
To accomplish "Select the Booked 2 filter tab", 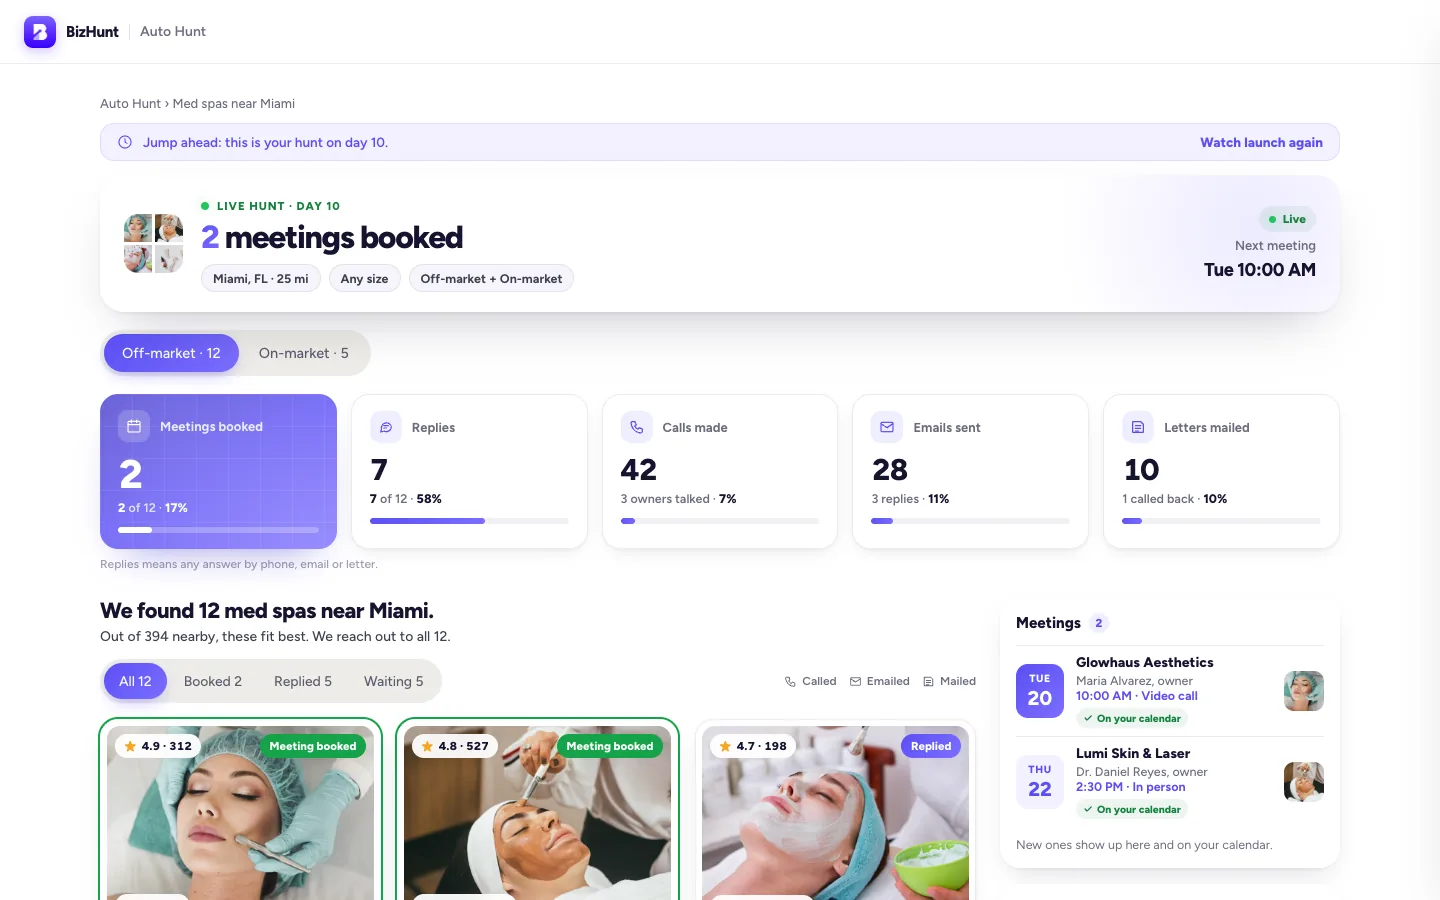I will [x=213, y=681].
